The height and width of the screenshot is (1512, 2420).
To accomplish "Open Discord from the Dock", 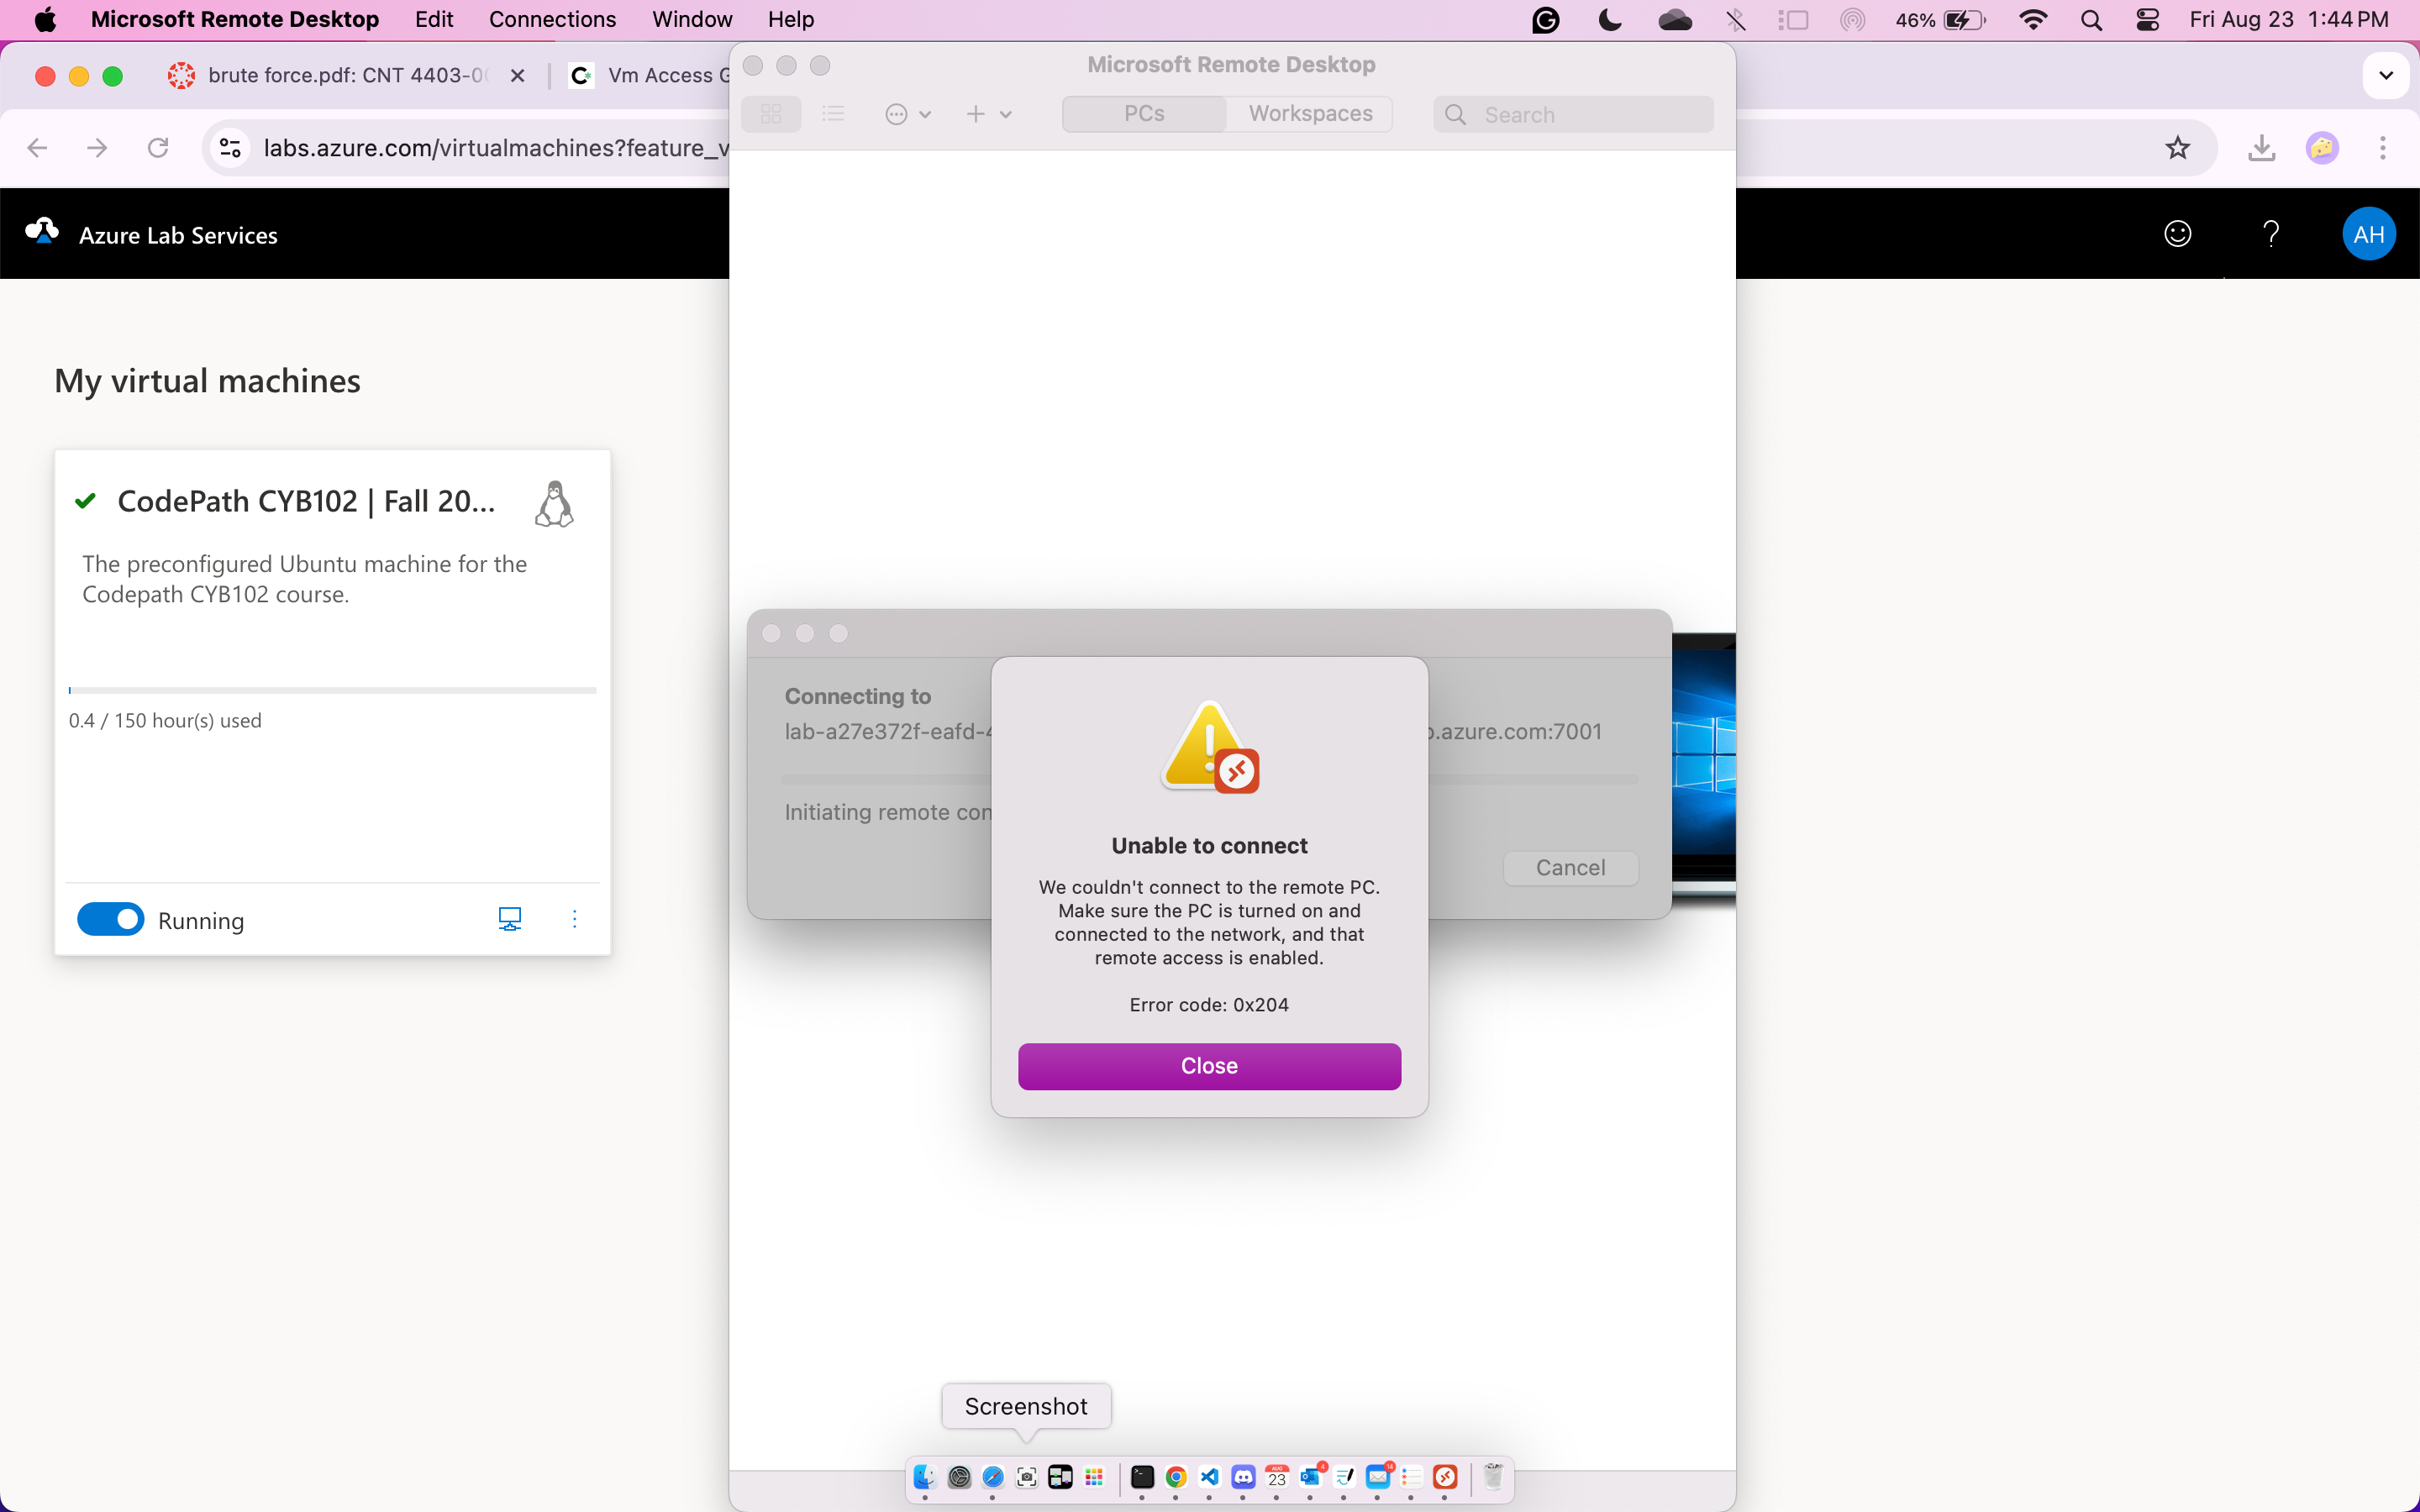I will (x=1242, y=1478).
